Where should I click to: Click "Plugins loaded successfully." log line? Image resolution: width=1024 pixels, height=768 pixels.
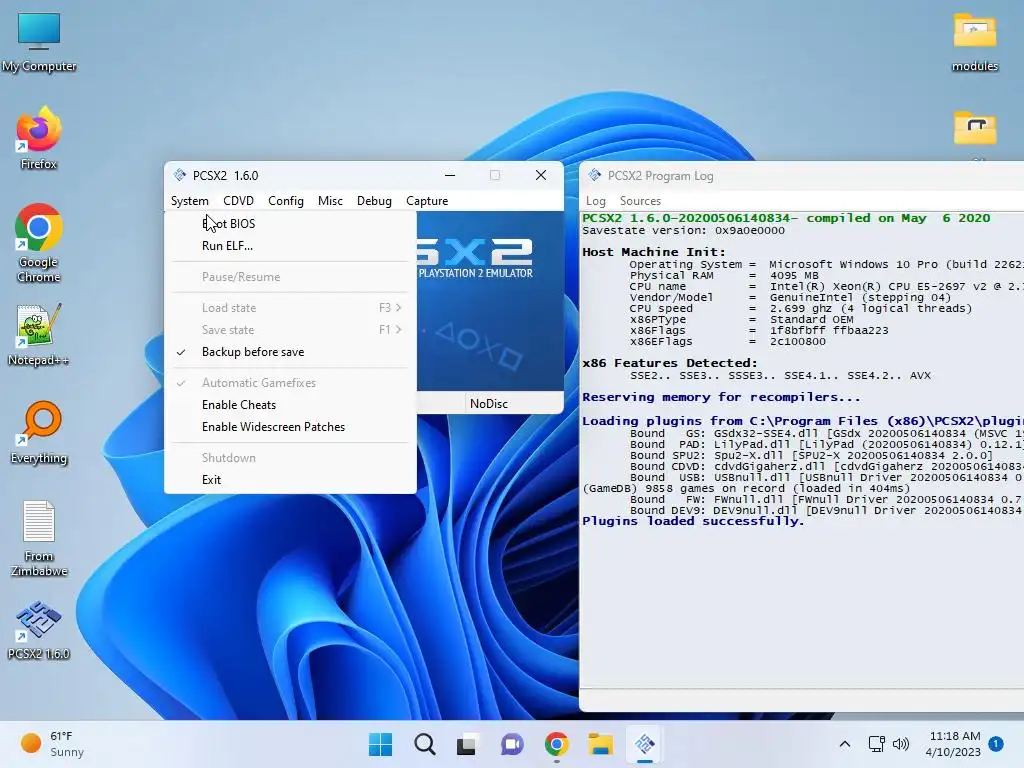click(x=693, y=521)
